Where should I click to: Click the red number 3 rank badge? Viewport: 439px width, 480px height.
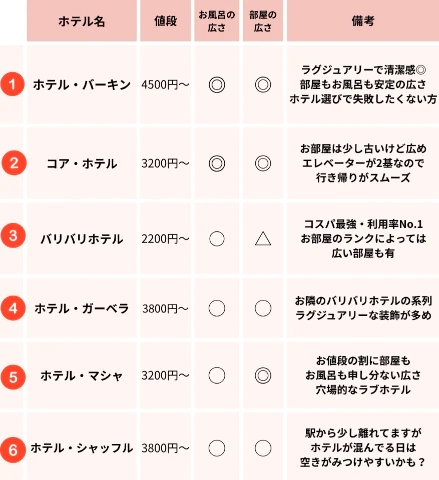[x=13, y=235]
